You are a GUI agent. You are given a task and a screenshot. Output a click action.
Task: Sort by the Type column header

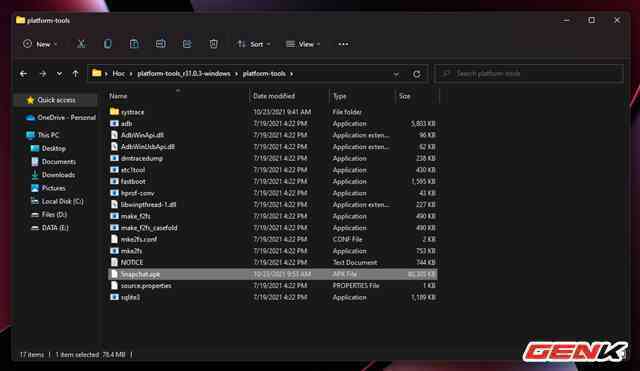(x=340, y=96)
